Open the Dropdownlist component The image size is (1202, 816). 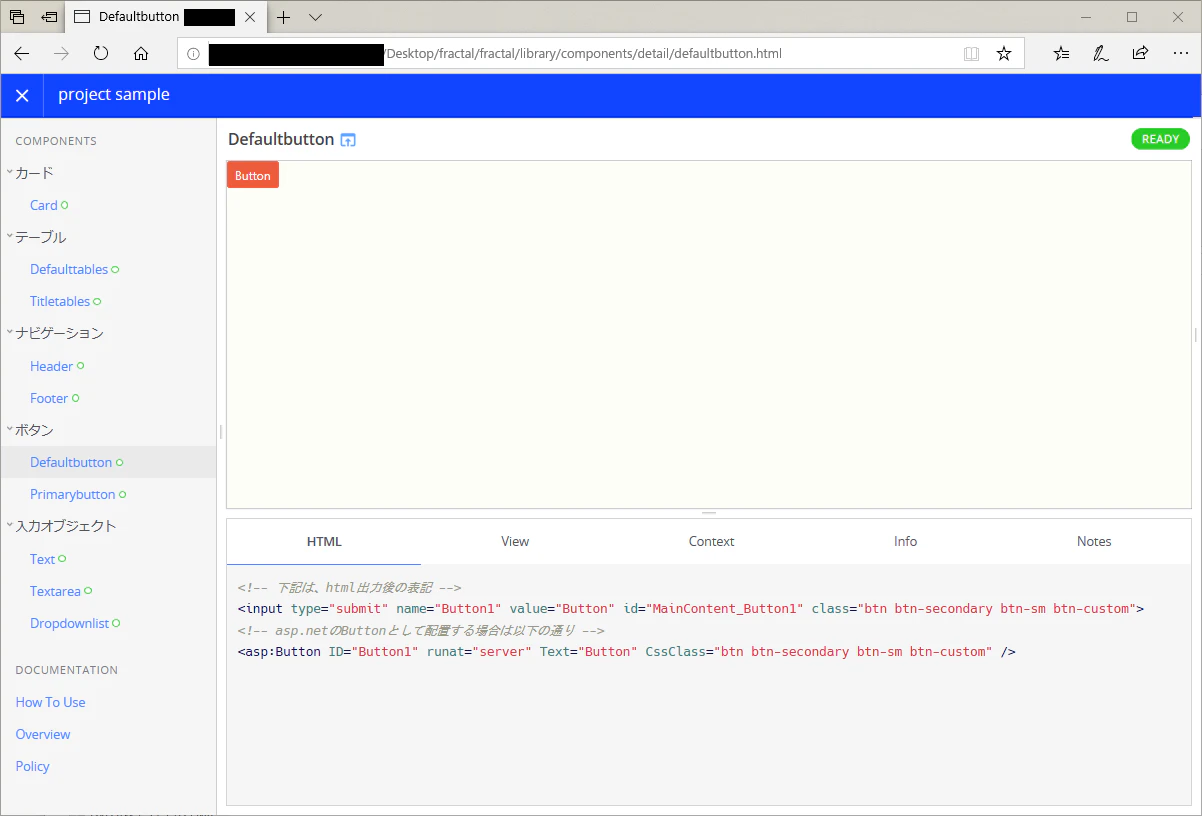click(x=70, y=623)
